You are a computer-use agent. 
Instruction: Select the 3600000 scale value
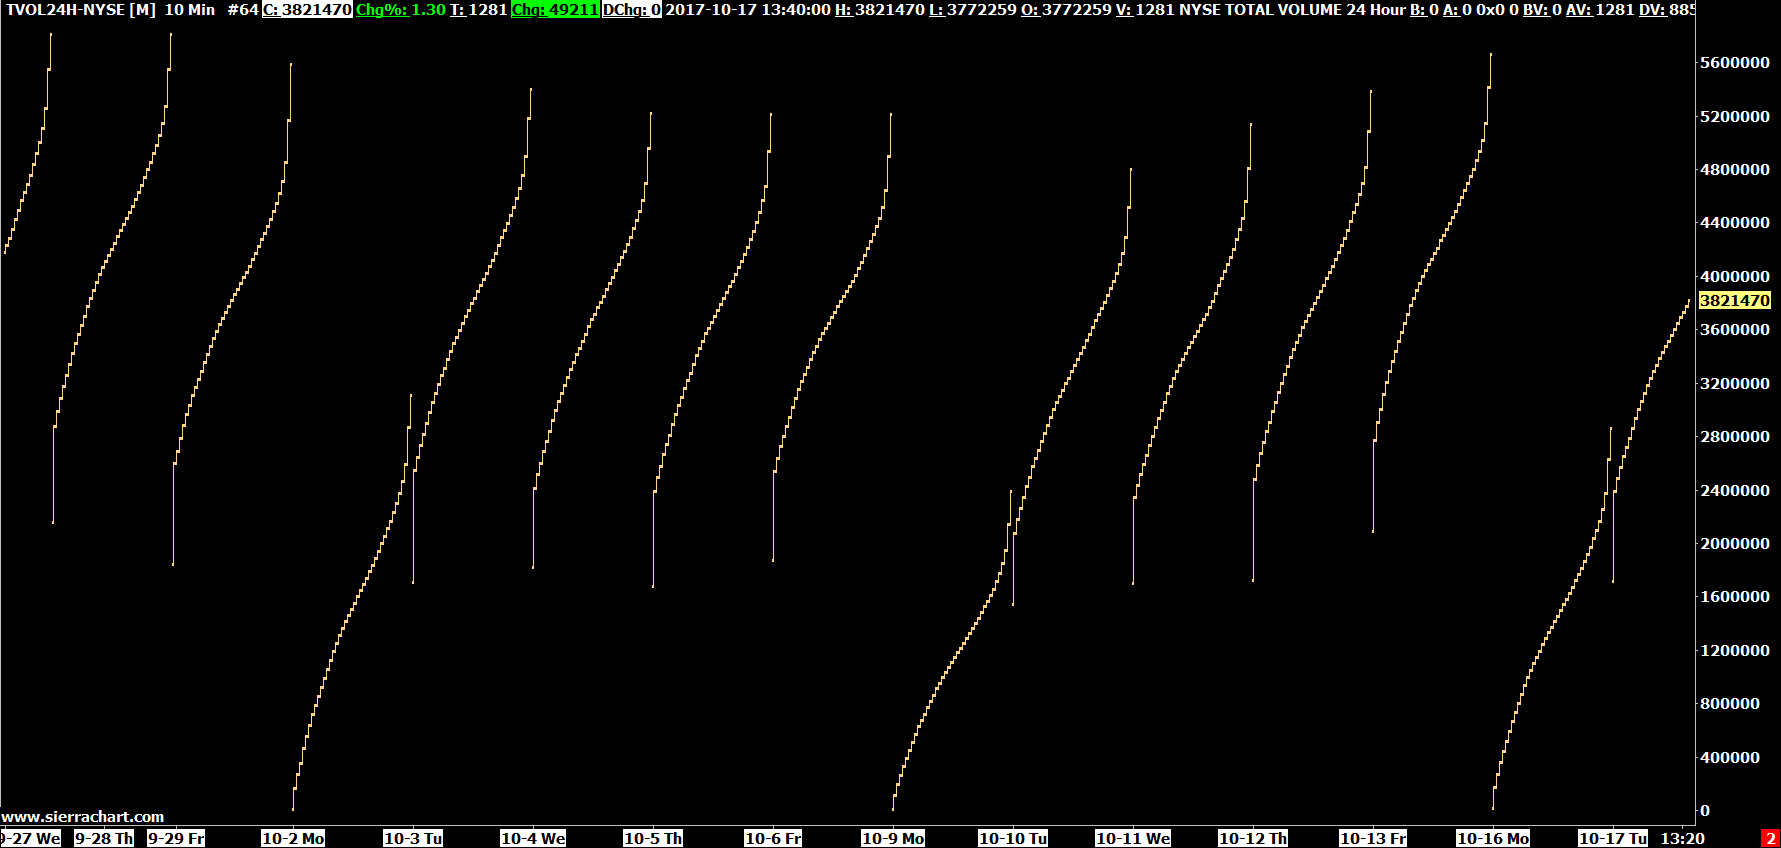click(1735, 329)
